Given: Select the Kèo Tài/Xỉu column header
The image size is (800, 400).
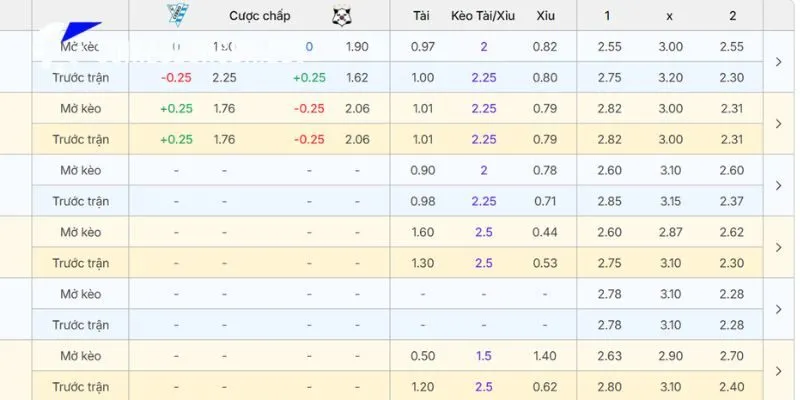Looking at the screenshot, I should (483, 16).
